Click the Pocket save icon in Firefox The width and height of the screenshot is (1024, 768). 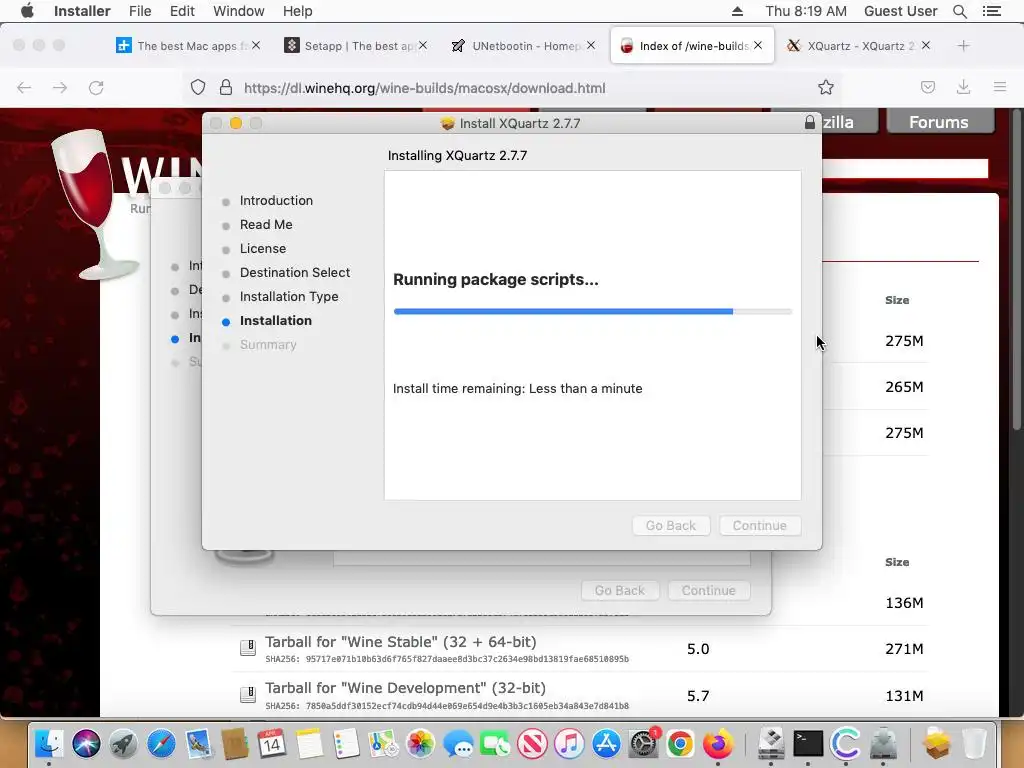[x=927, y=88]
